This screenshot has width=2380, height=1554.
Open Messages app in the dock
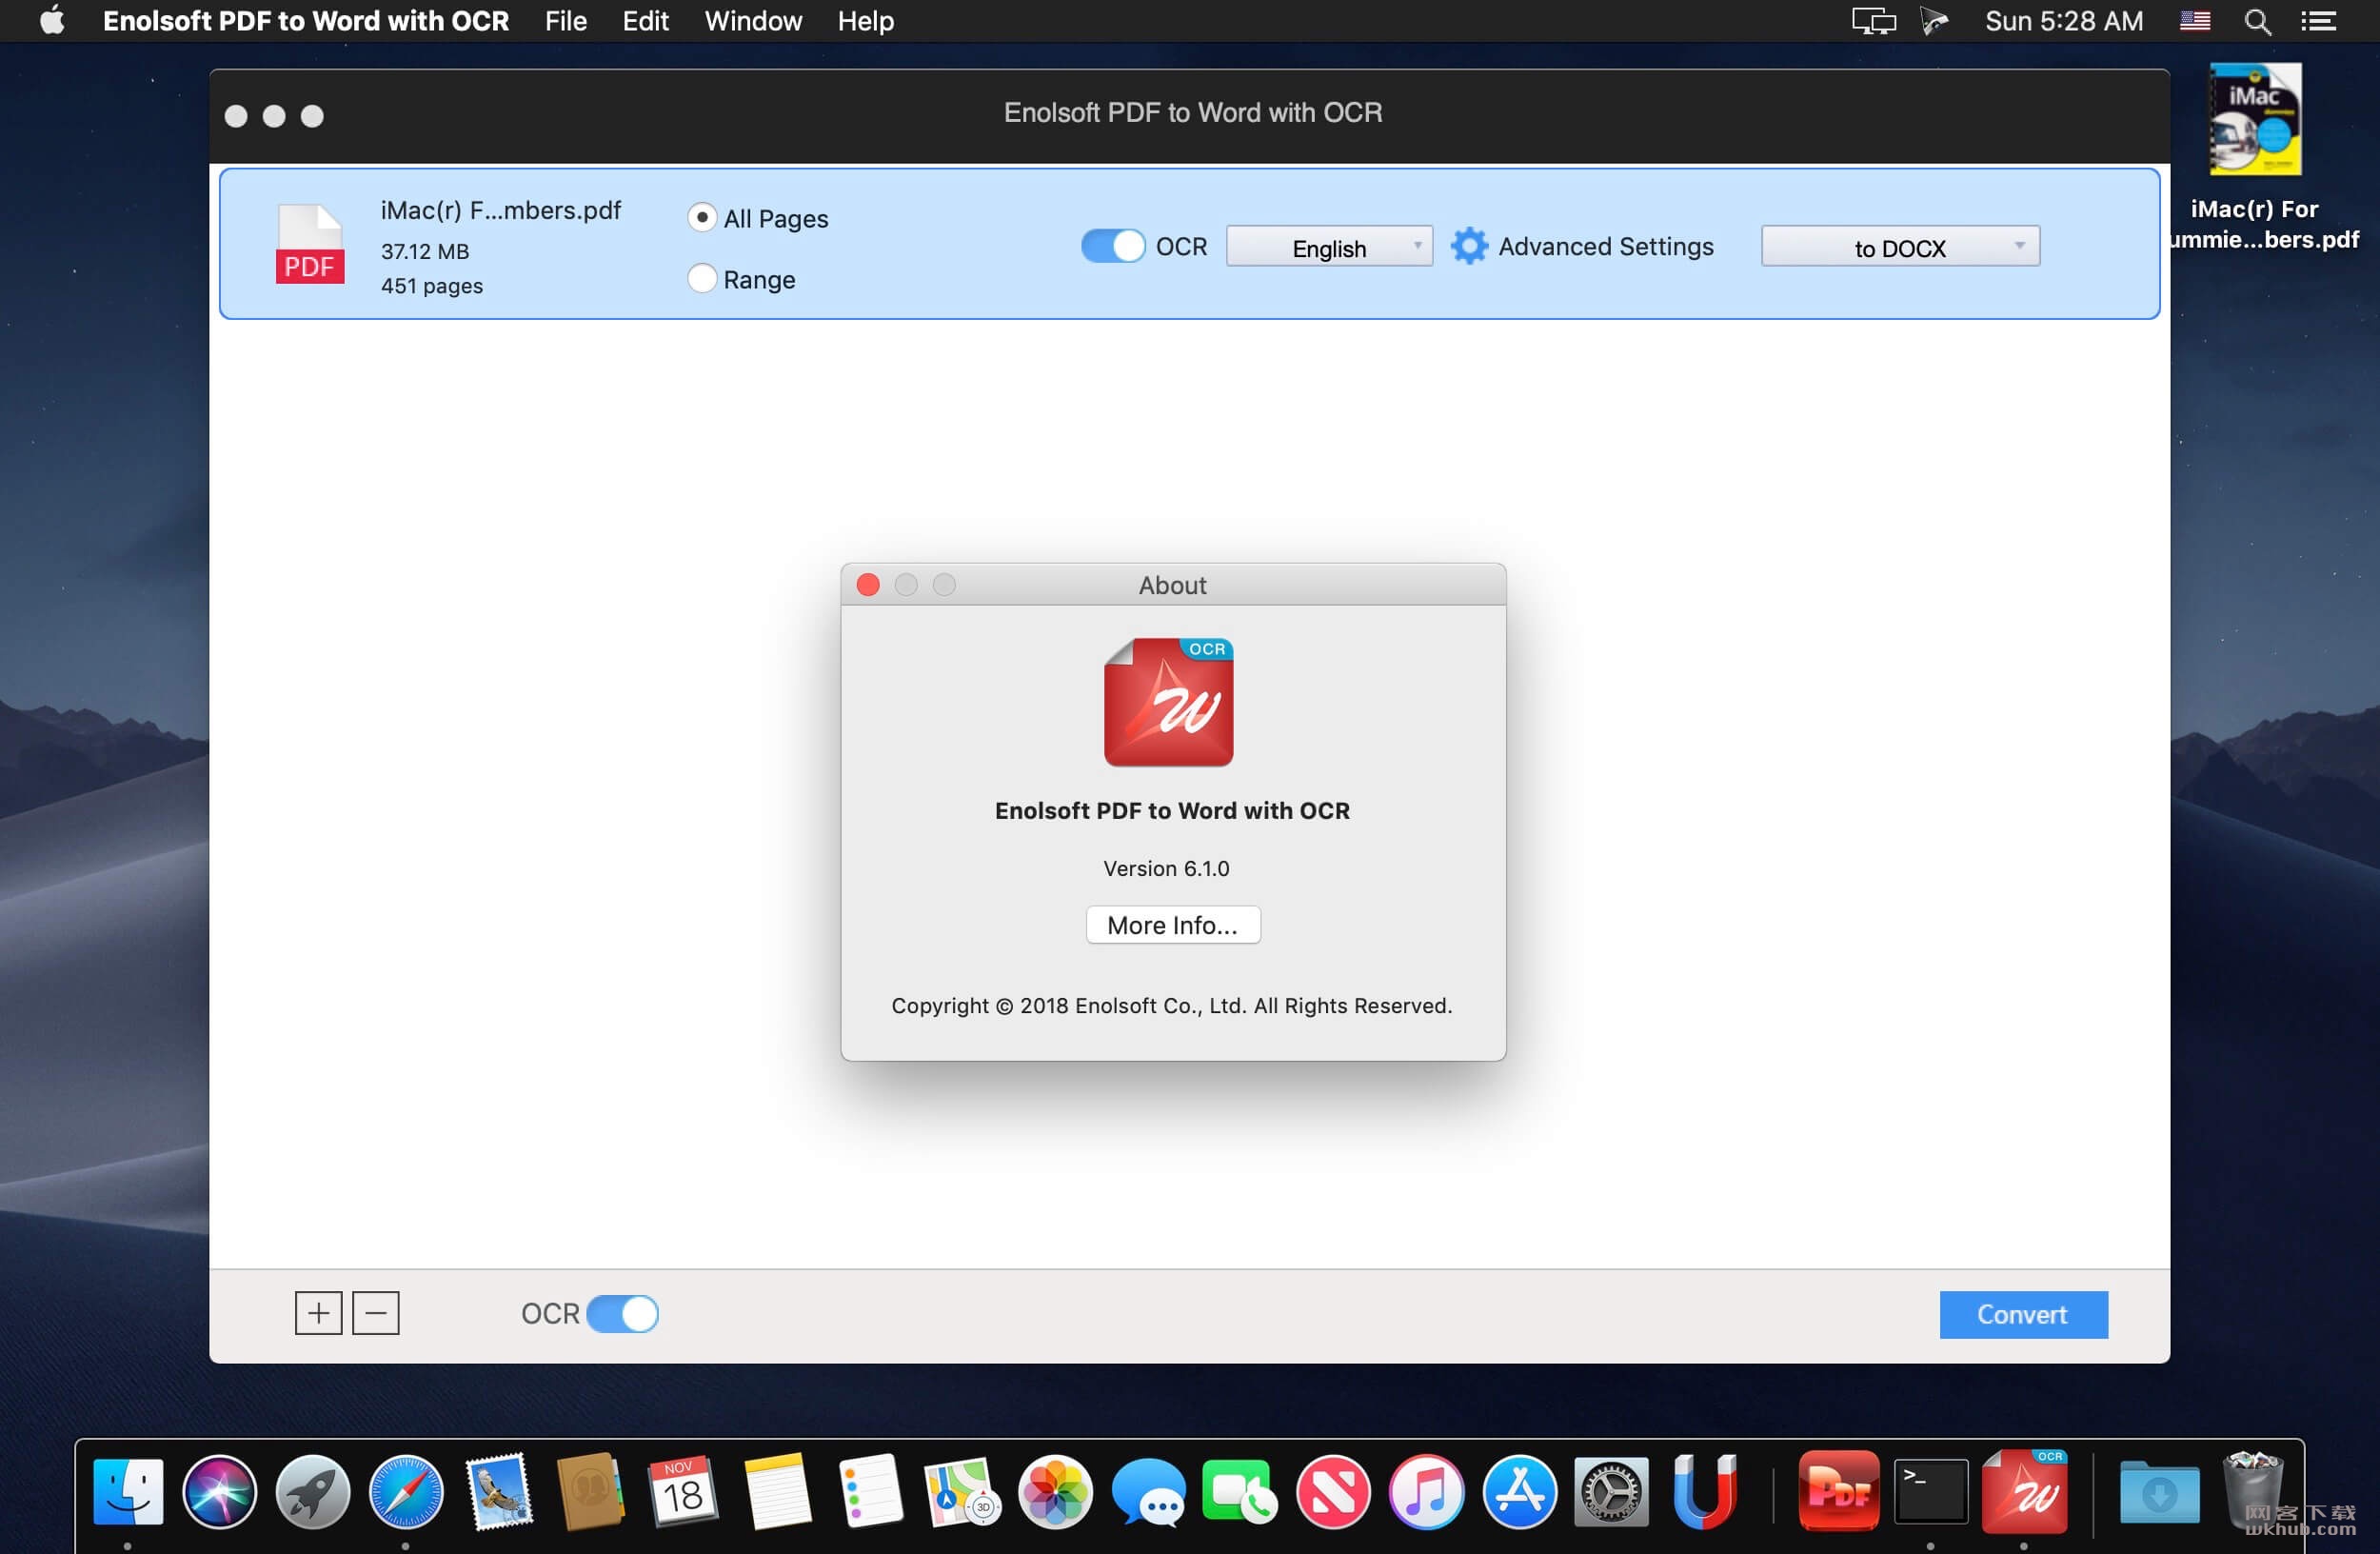click(1148, 1492)
